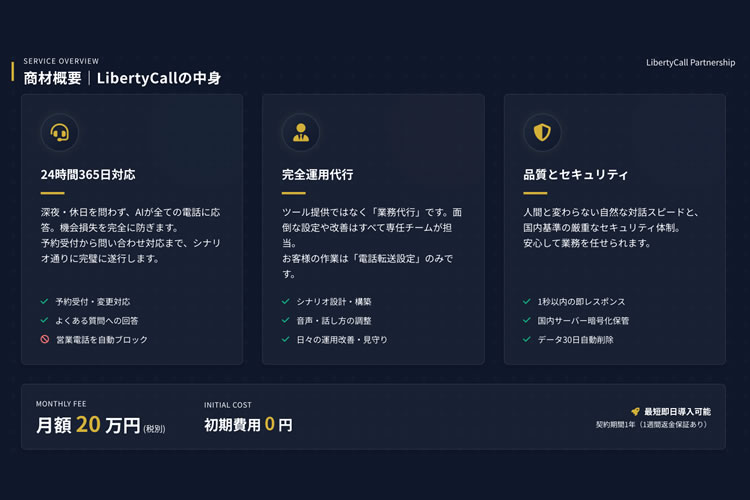
Task: Click the checkmark beside シナリオ設計・構築
Action: click(x=285, y=301)
